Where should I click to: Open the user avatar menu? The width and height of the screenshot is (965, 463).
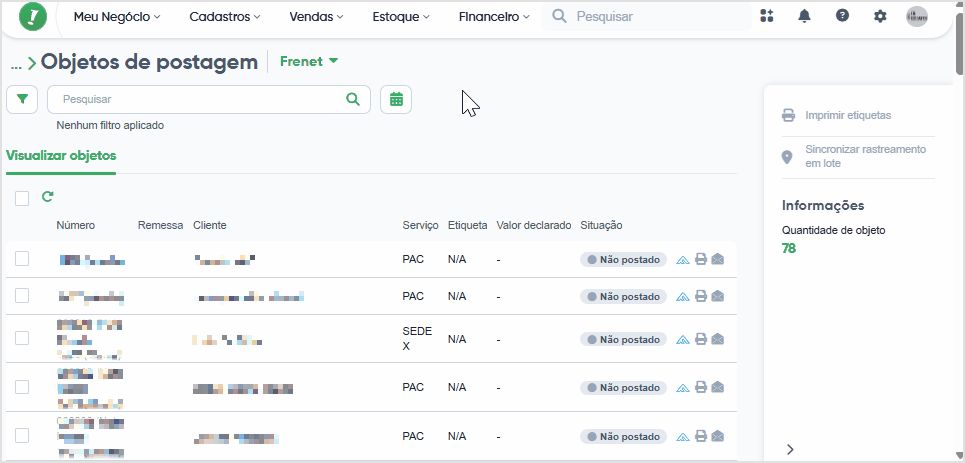[917, 17]
